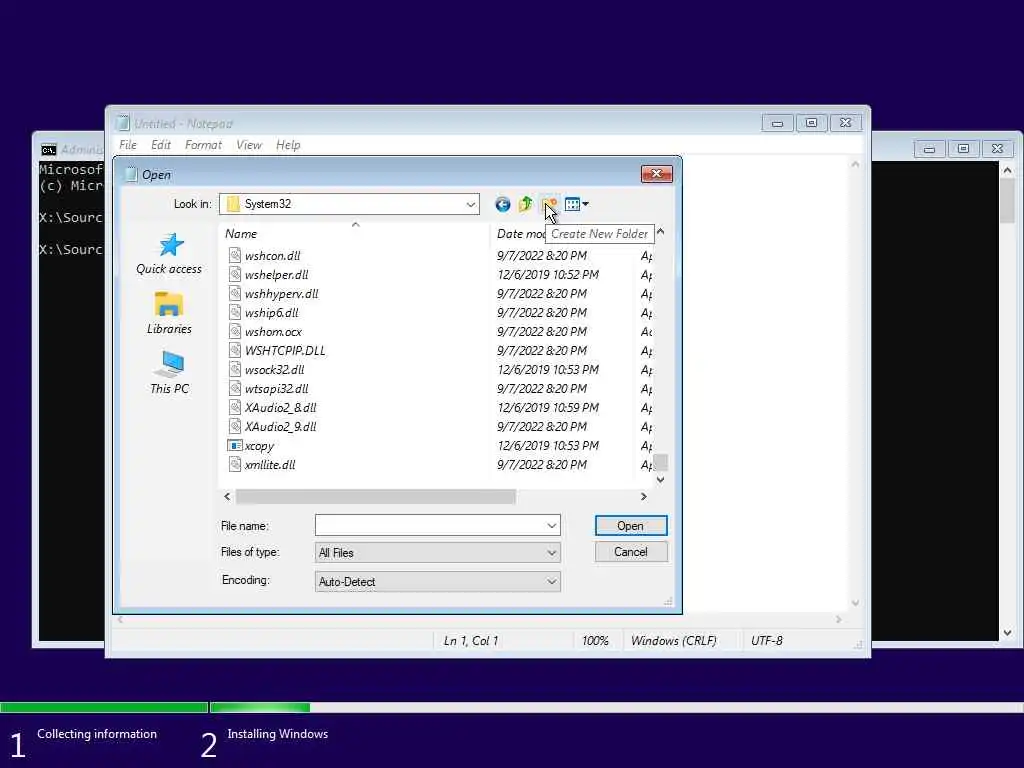The width and height of the screenshot is (1024, 768).
Task: Select XAudio2_9.dll file icon
Action: tap(234, 426)
